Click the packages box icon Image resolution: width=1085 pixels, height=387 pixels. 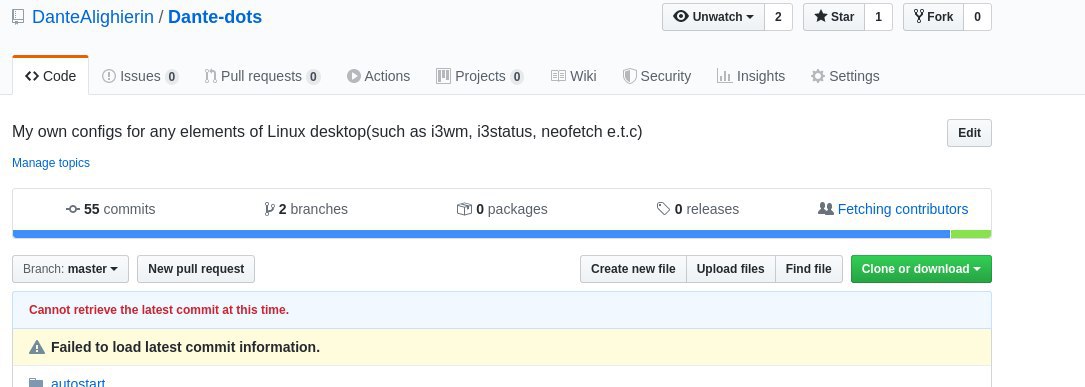(x=464, y=209)
